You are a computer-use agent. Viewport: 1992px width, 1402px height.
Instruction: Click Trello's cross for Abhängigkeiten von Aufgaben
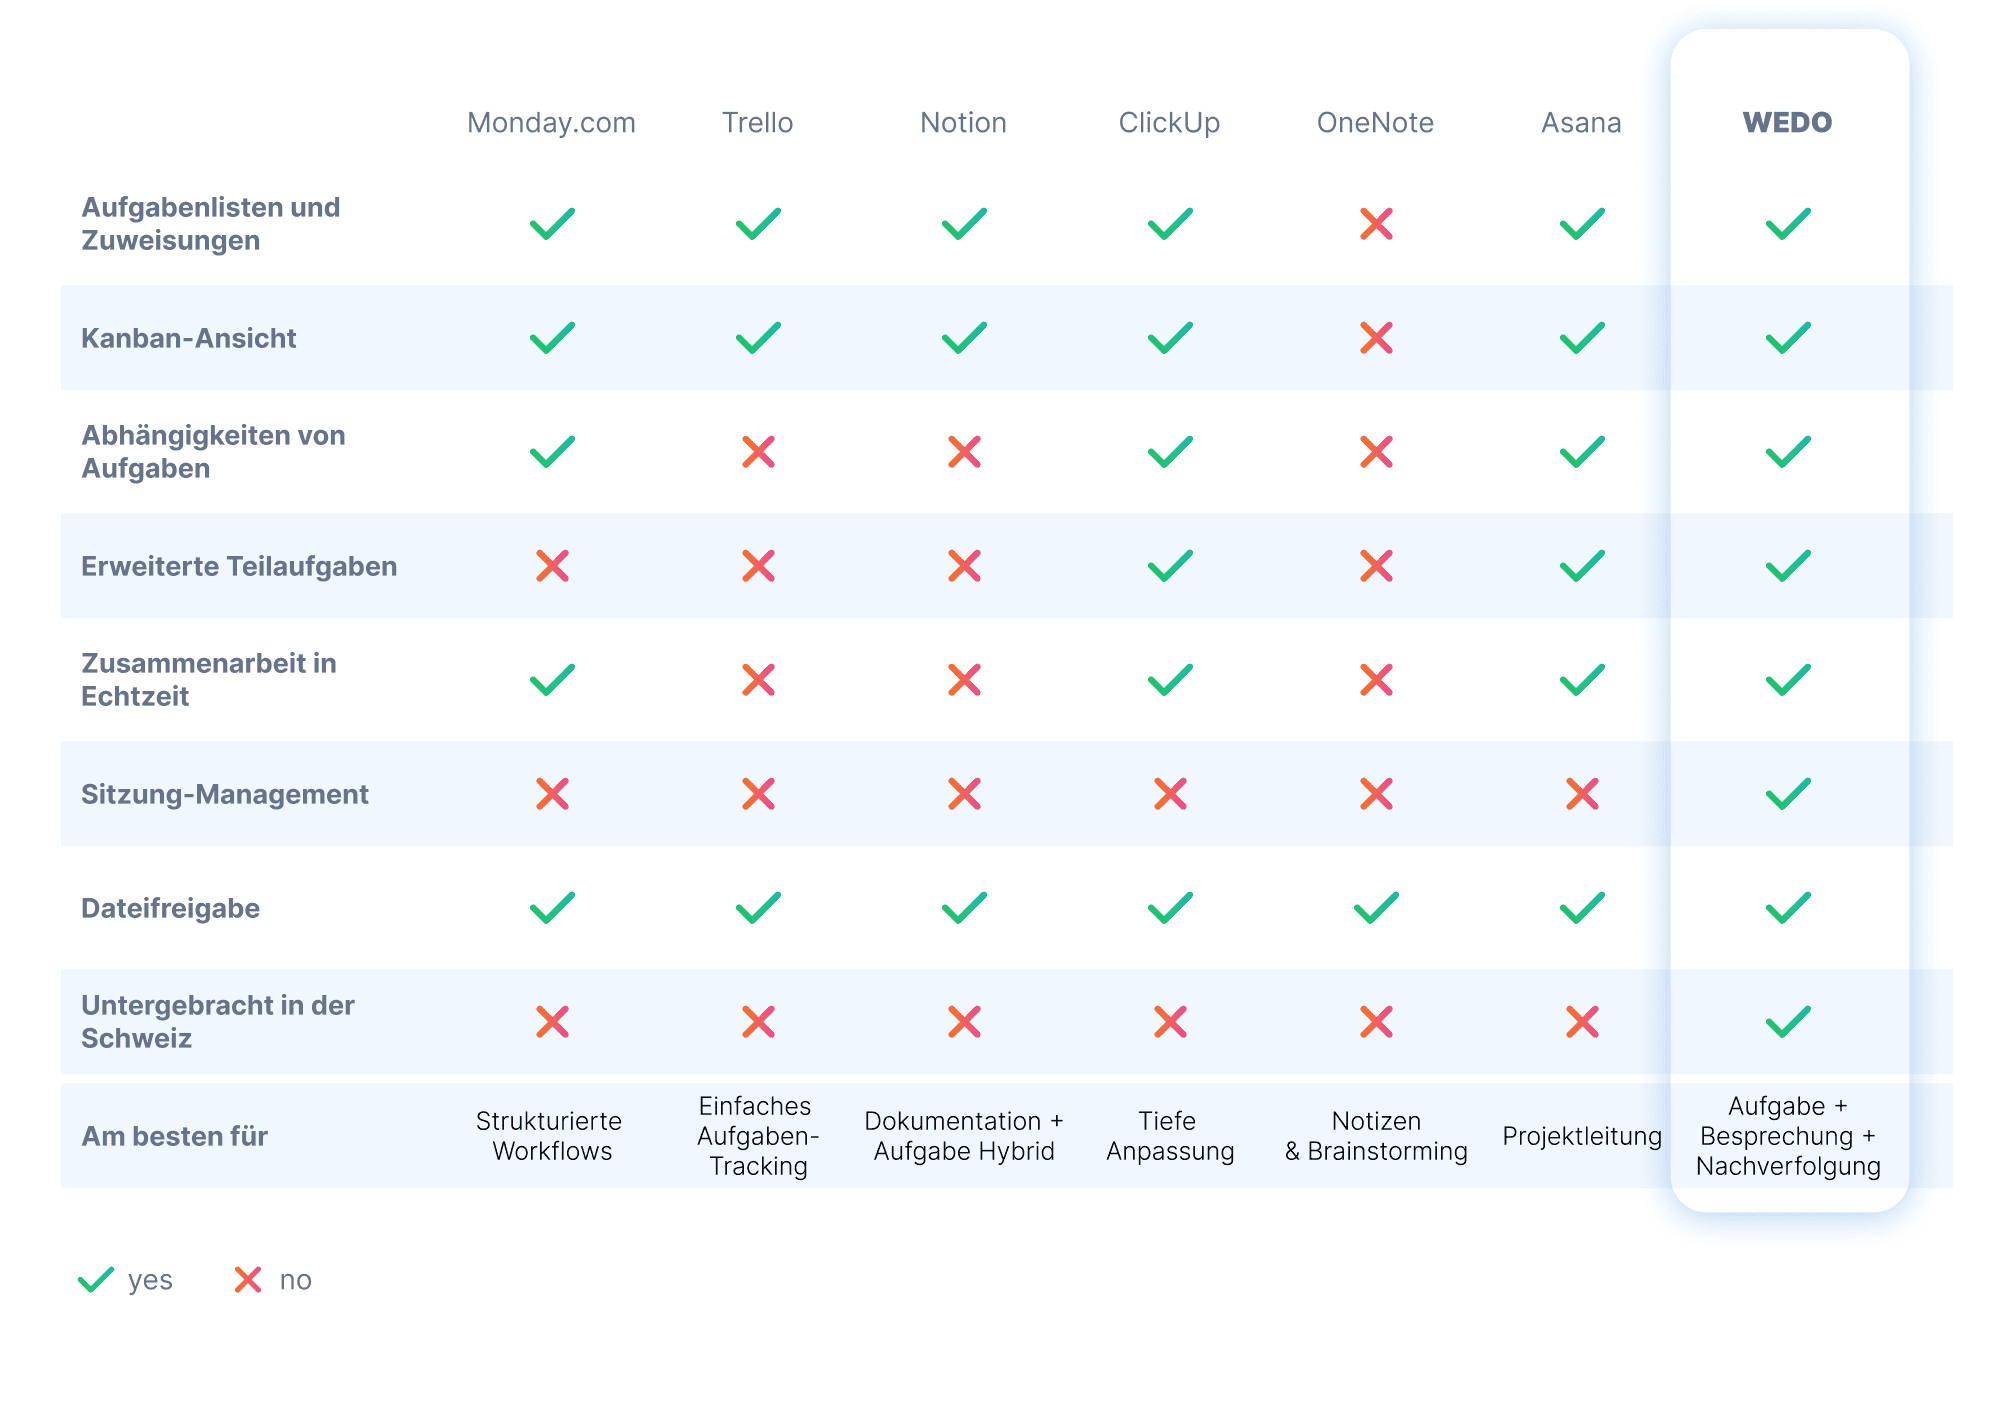(758, 452)
